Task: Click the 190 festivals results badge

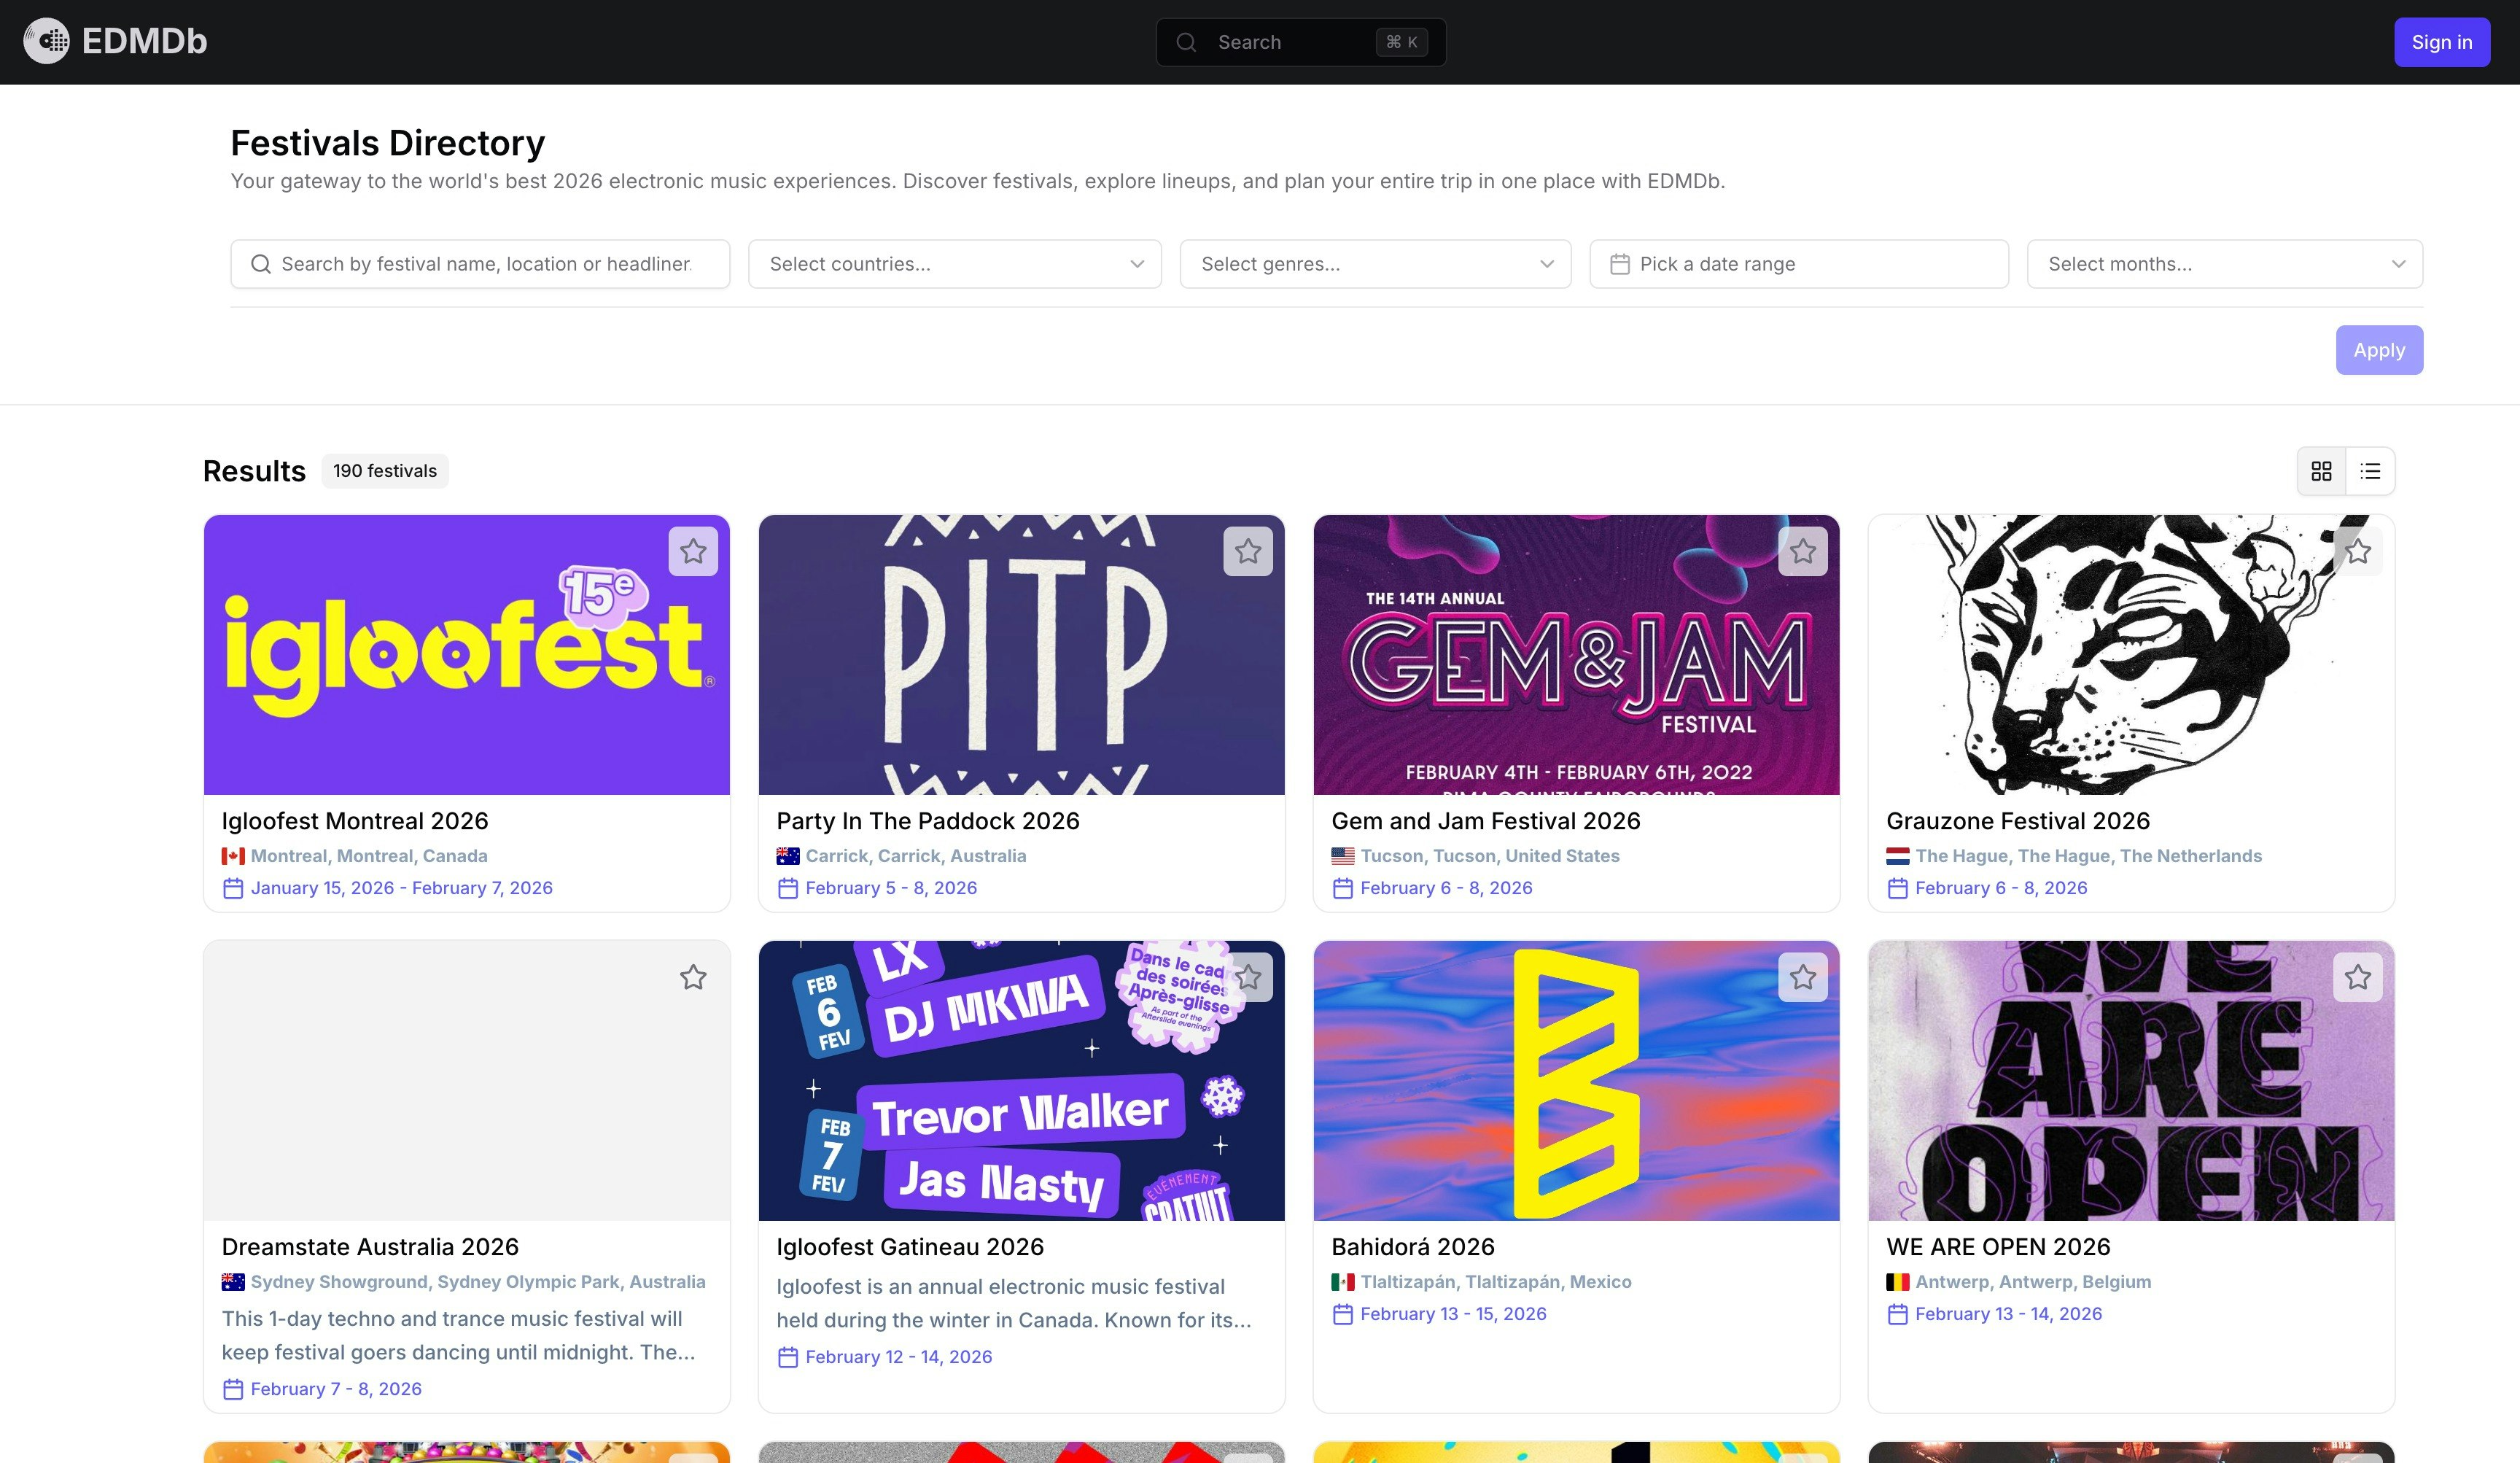Action: click(x=385, y=470)
